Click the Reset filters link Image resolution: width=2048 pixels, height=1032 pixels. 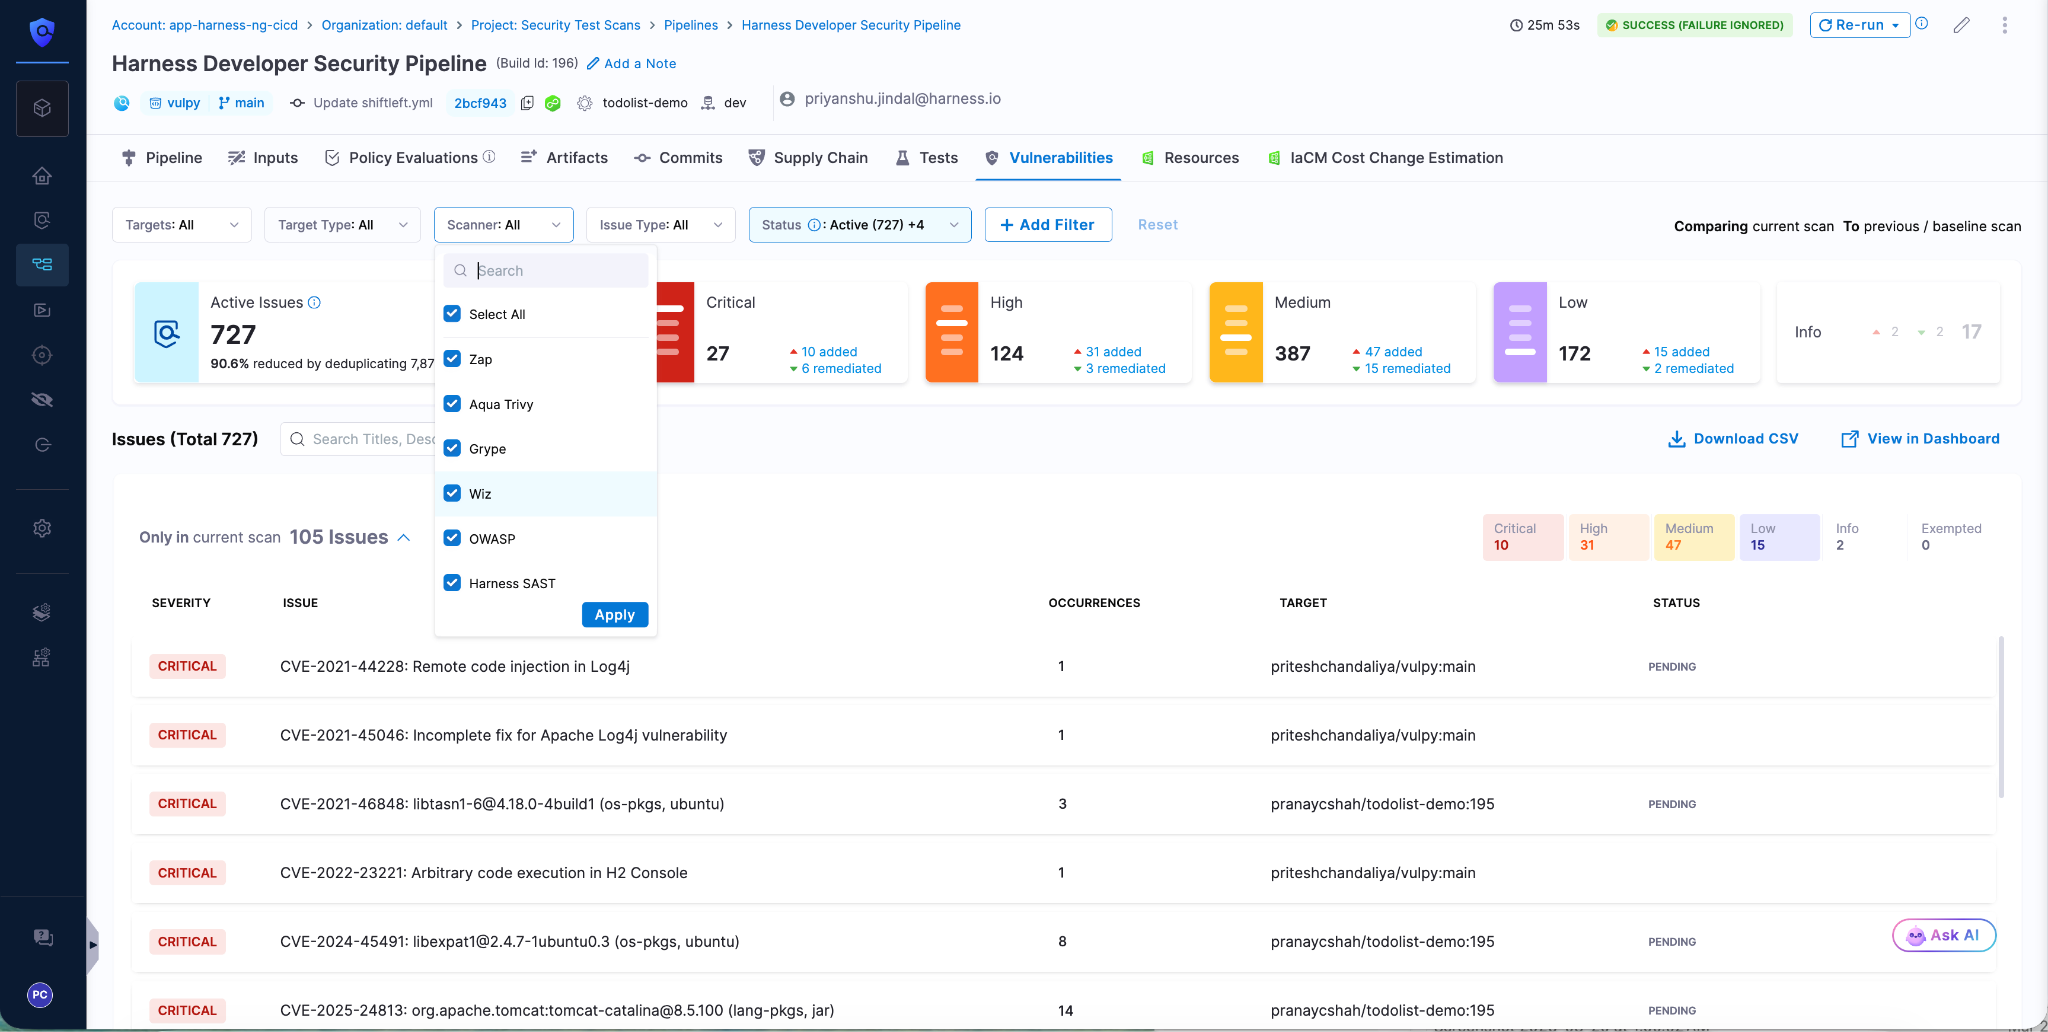1158,225
